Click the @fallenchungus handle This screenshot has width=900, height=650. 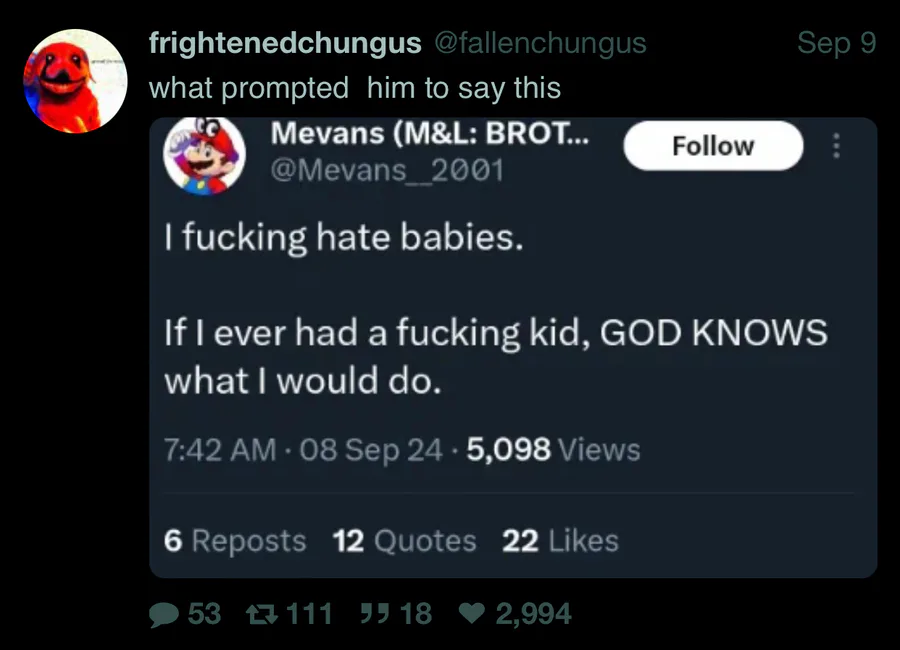(x=539, y=43)
